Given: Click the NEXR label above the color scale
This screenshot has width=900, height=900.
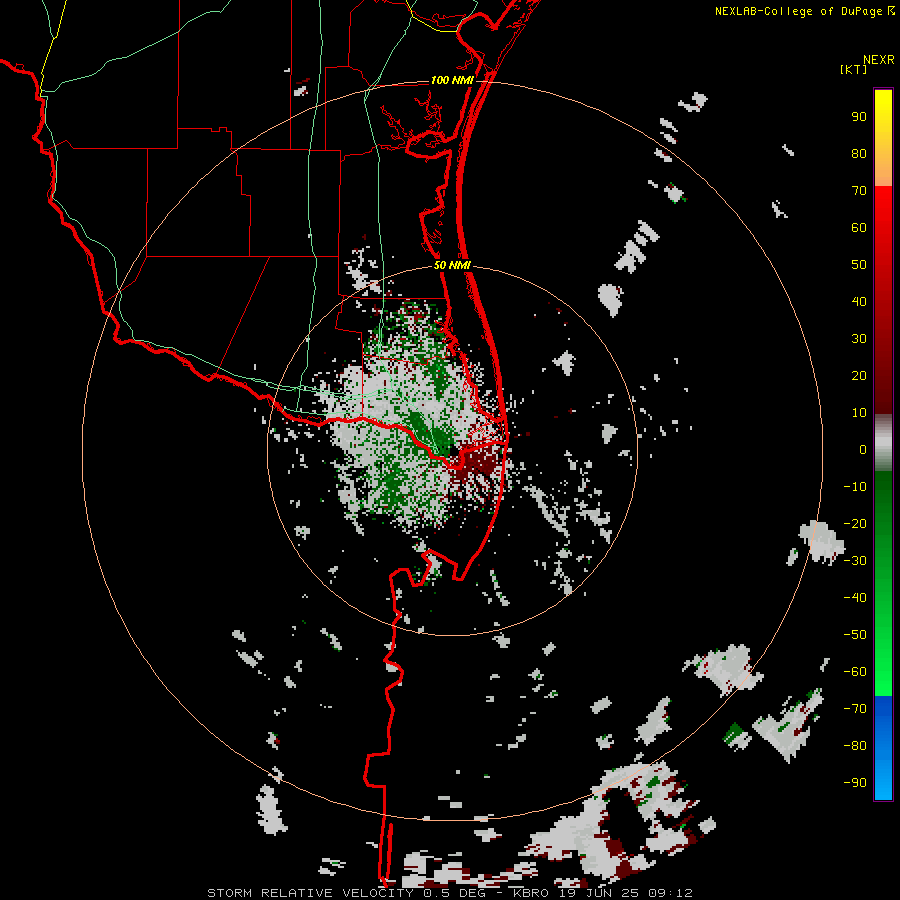Looking at the screenshot, I should 879,60.
